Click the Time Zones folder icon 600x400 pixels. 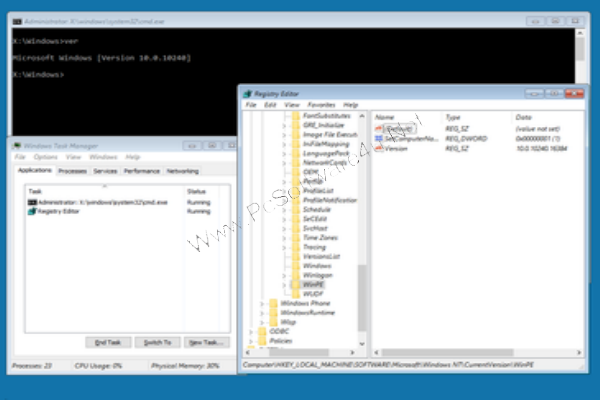tap(296, 238)
